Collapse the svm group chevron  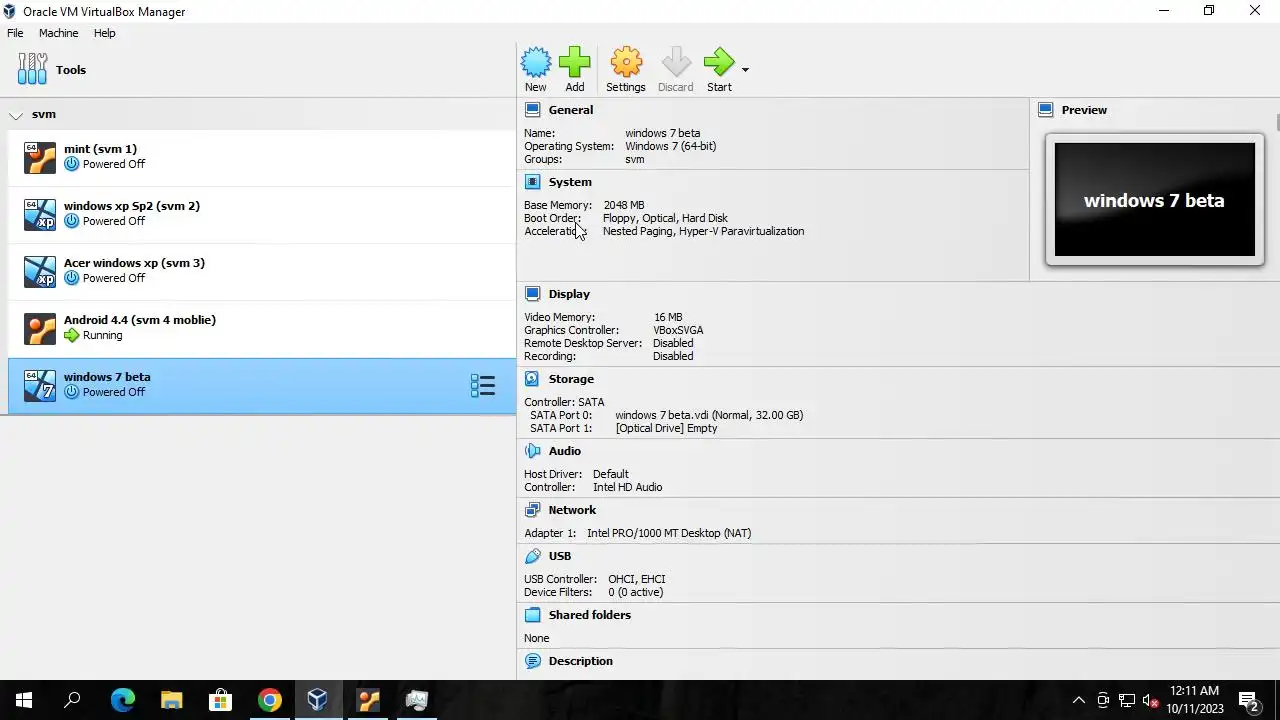[16, 115]
